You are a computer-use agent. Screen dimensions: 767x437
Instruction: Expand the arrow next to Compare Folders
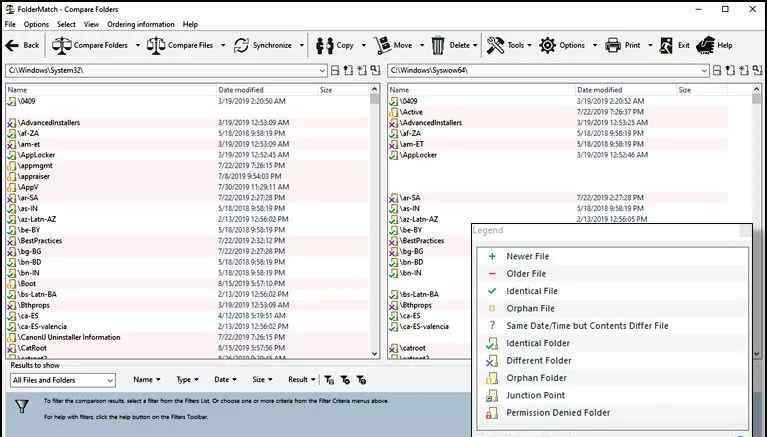pos(137,45)
